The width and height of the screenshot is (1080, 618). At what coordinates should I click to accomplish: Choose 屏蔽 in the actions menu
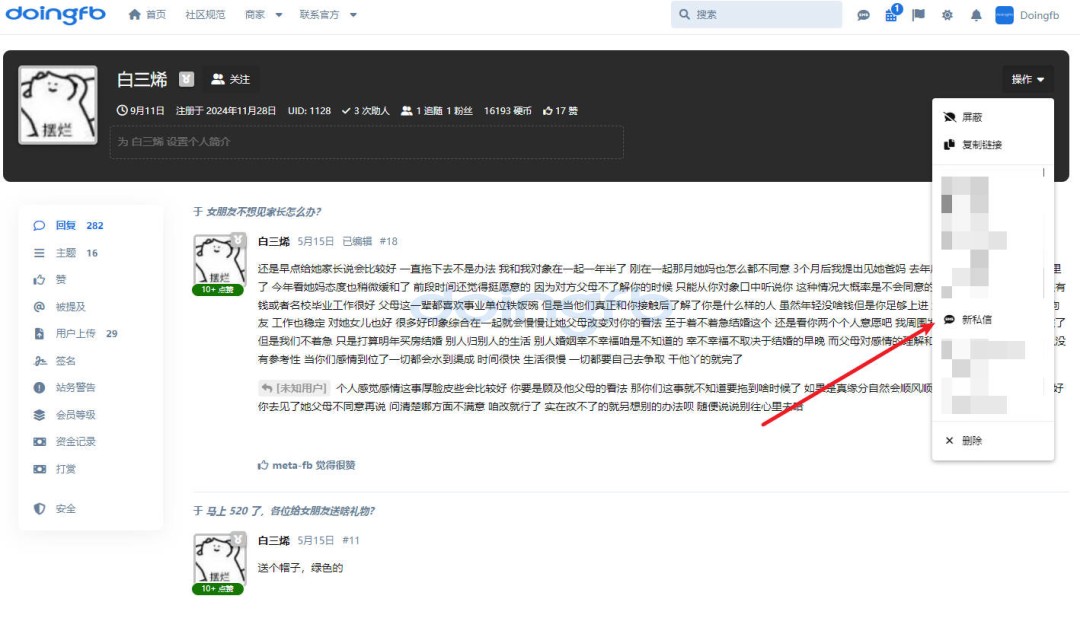tap(971, 117)
